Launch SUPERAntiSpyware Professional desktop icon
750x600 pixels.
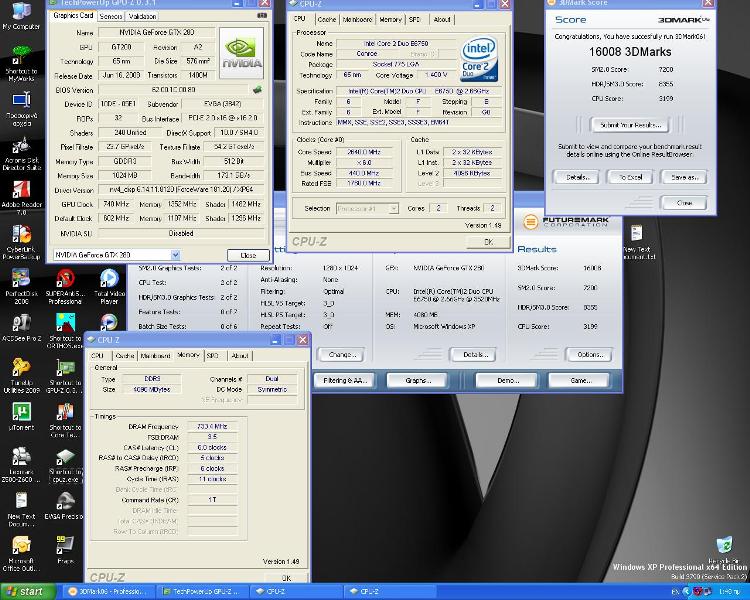point(65,287)
